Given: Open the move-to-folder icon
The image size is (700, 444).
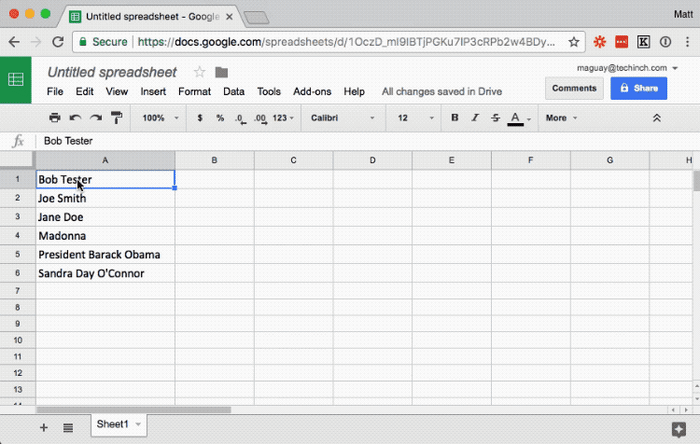Looking at the screenshot, I should [x=221, y=72].
